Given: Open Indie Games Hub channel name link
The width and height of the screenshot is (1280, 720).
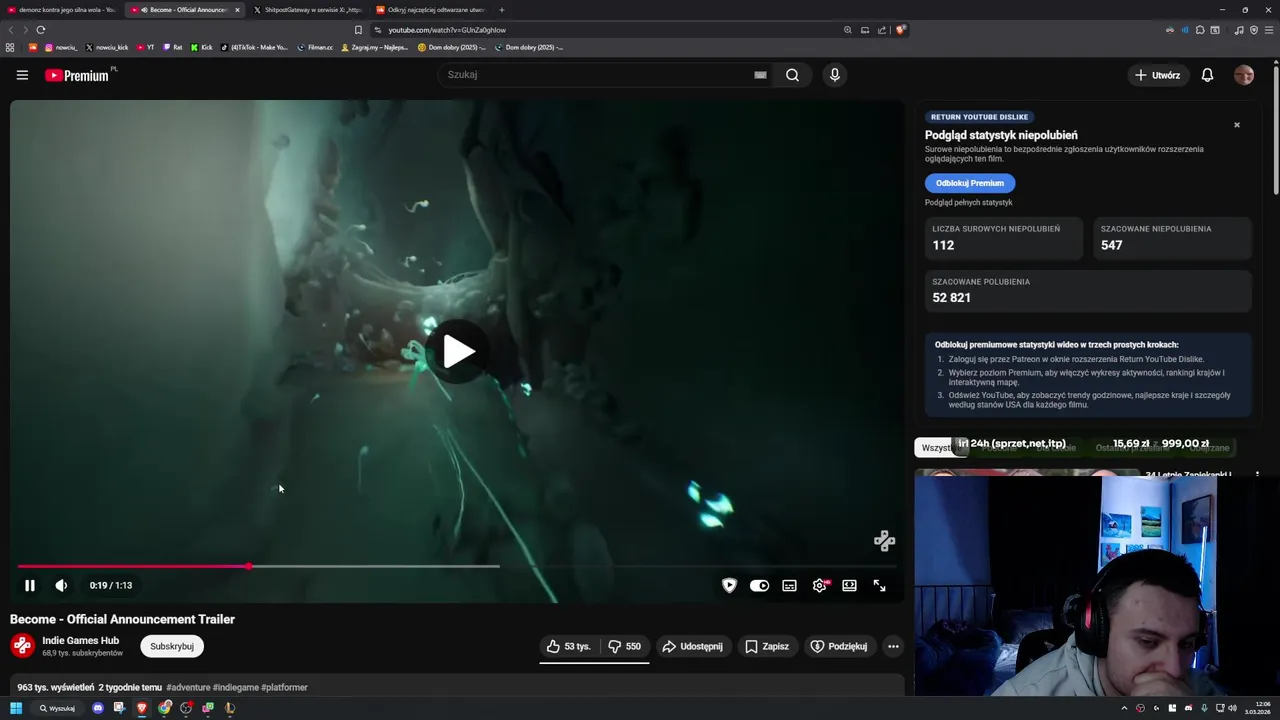Looking at the screenshot, I should (x=80, y=640).
